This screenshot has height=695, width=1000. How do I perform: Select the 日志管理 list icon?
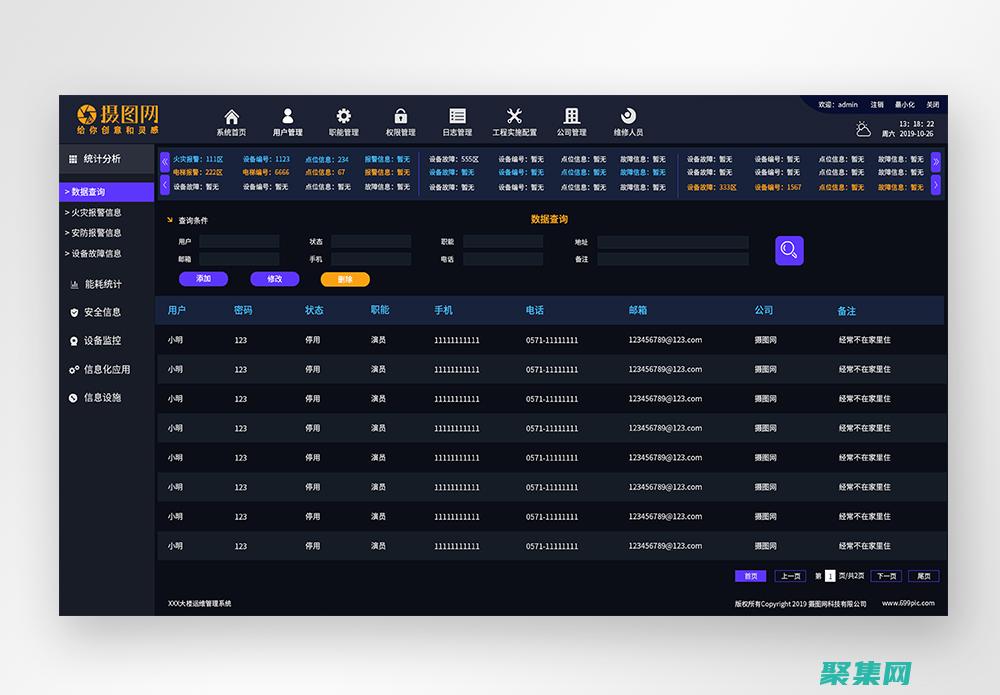coord(457,114)
